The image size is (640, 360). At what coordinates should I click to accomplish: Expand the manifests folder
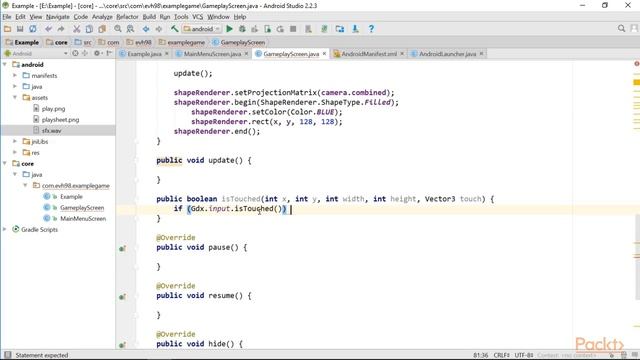pyautogui.click(x=15, y=76)
